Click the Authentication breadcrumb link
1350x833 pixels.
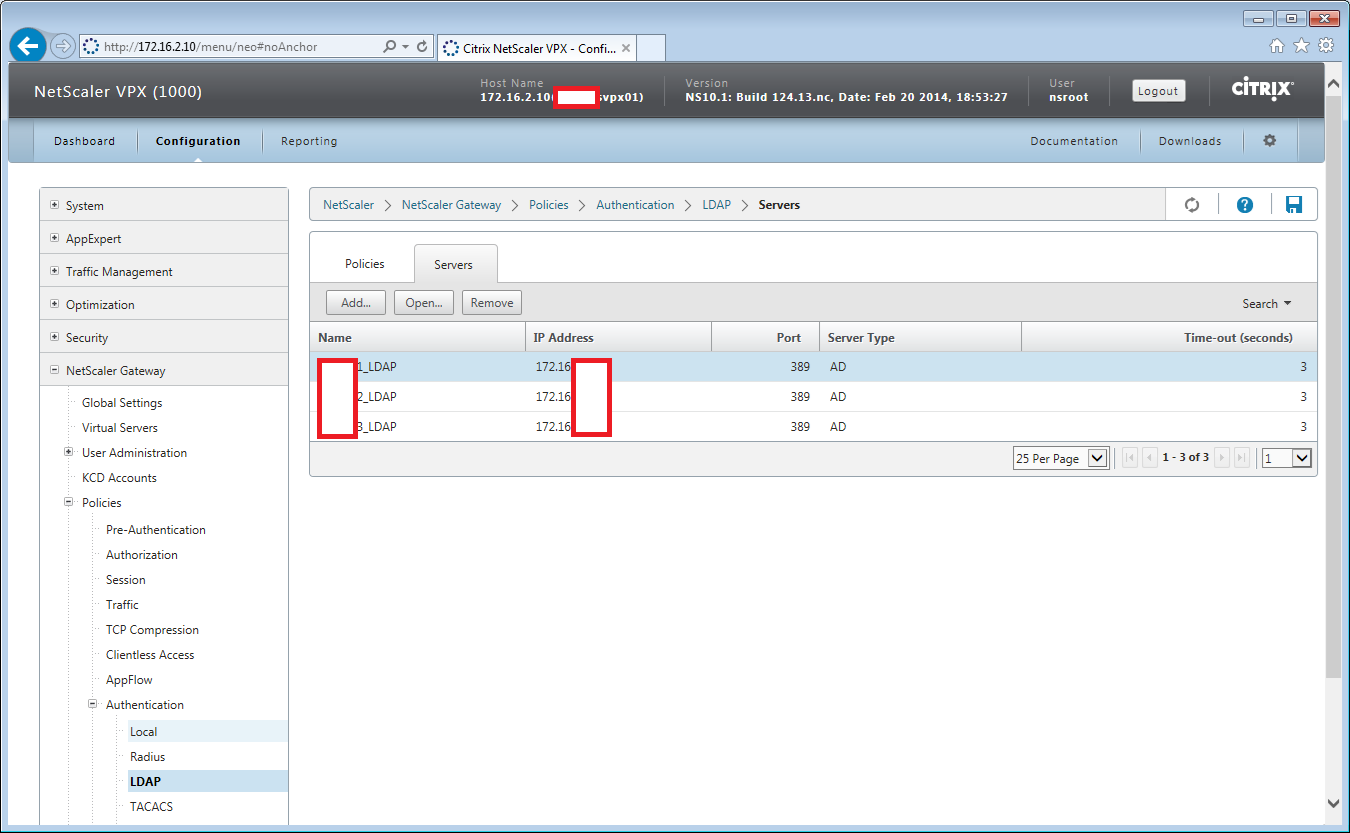coord(635,205)
